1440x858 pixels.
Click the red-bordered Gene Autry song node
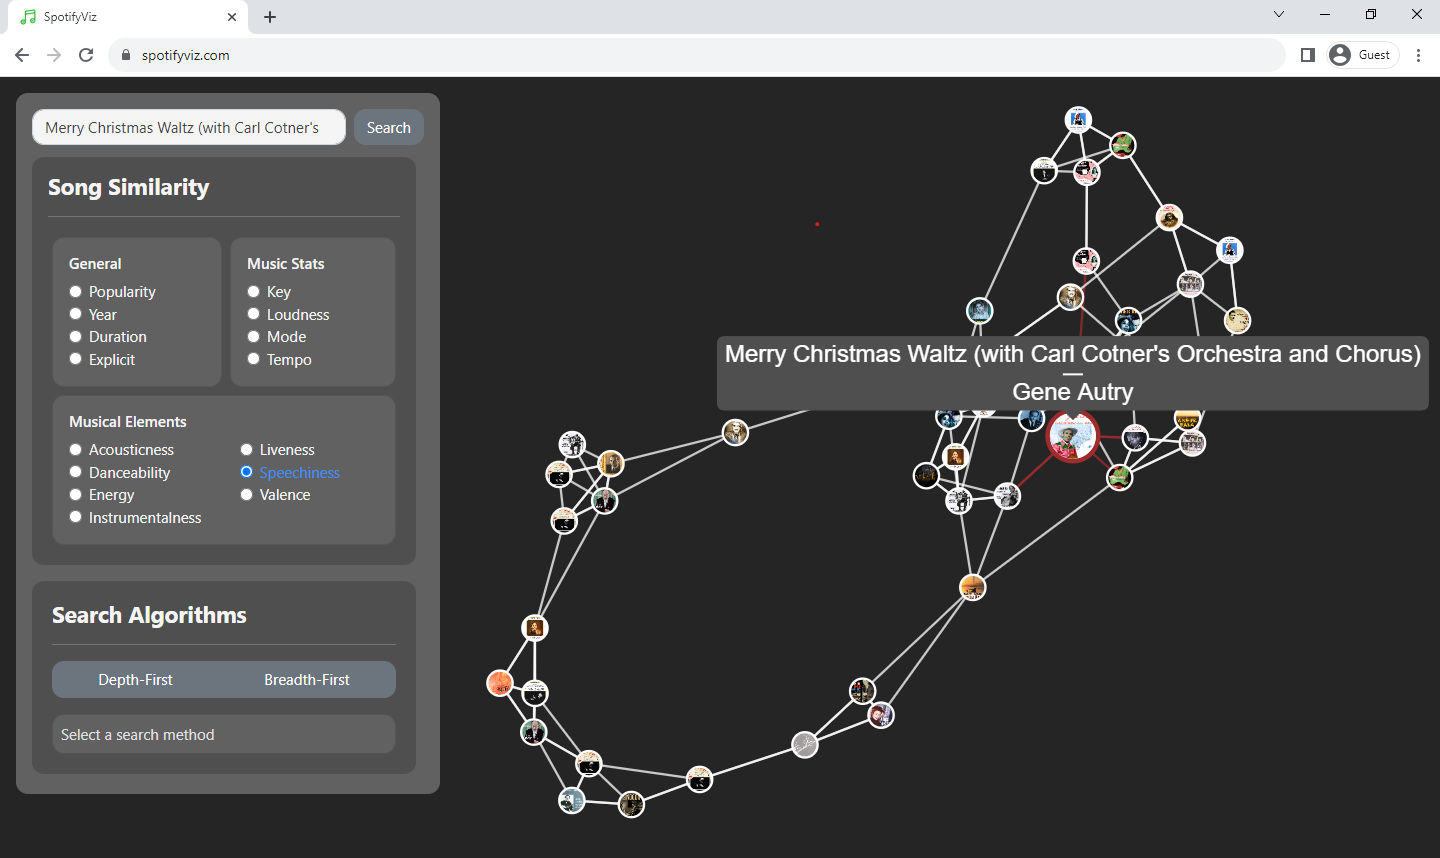(1072, 437)
